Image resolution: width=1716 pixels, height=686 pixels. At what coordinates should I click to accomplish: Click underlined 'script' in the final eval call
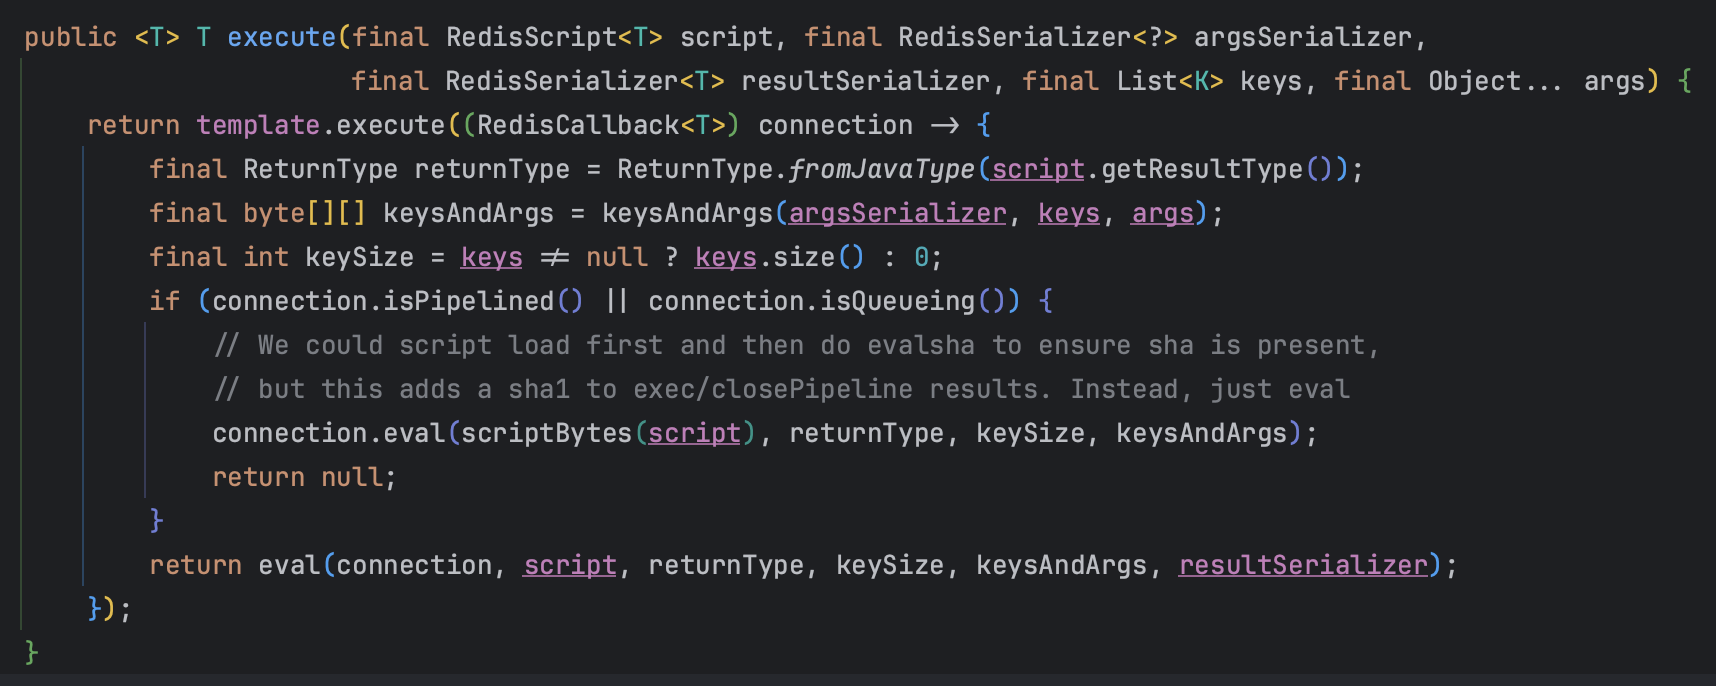tap(570, 565)
